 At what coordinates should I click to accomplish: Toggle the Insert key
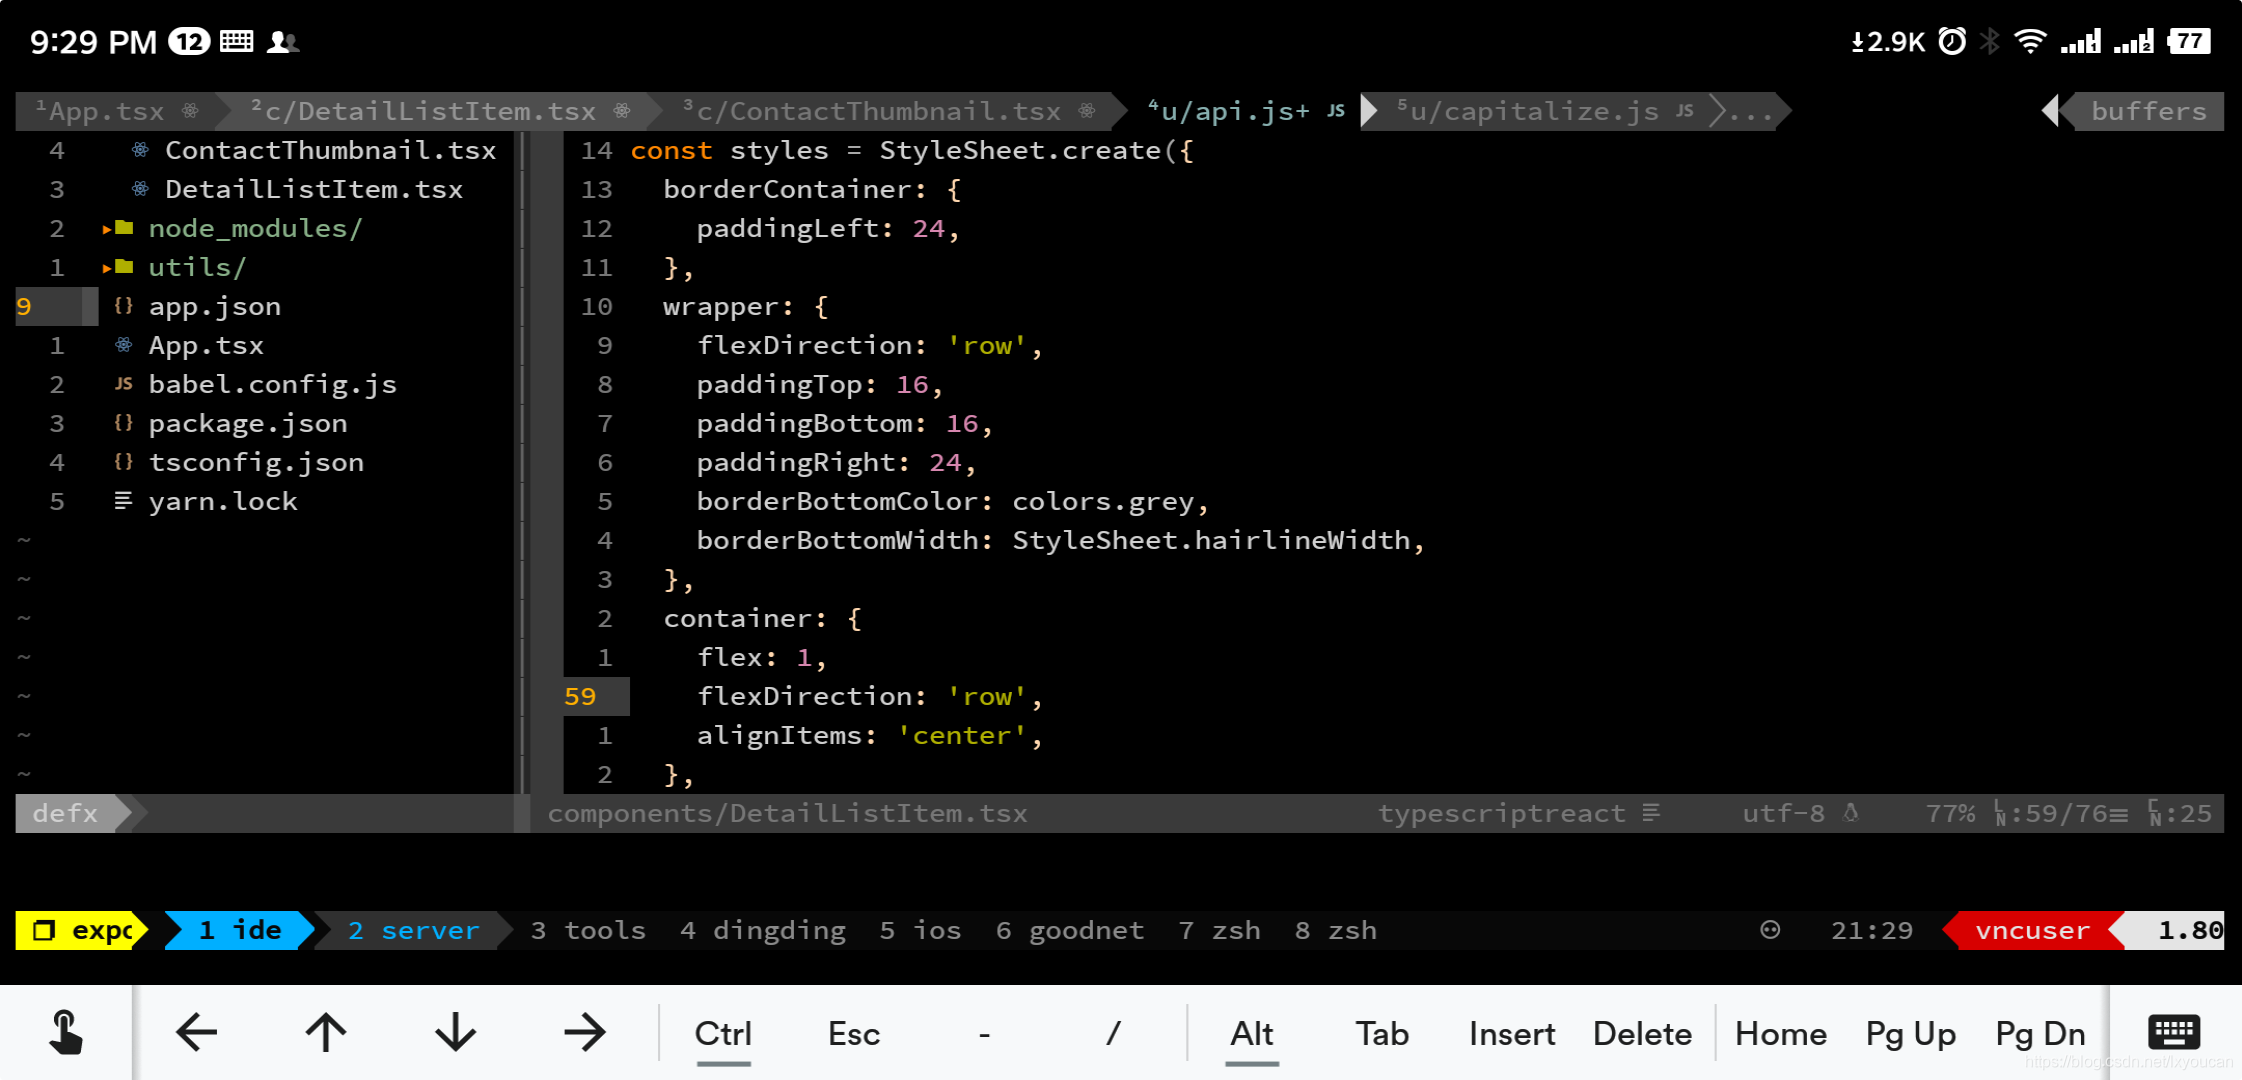pos(1511,1034)
